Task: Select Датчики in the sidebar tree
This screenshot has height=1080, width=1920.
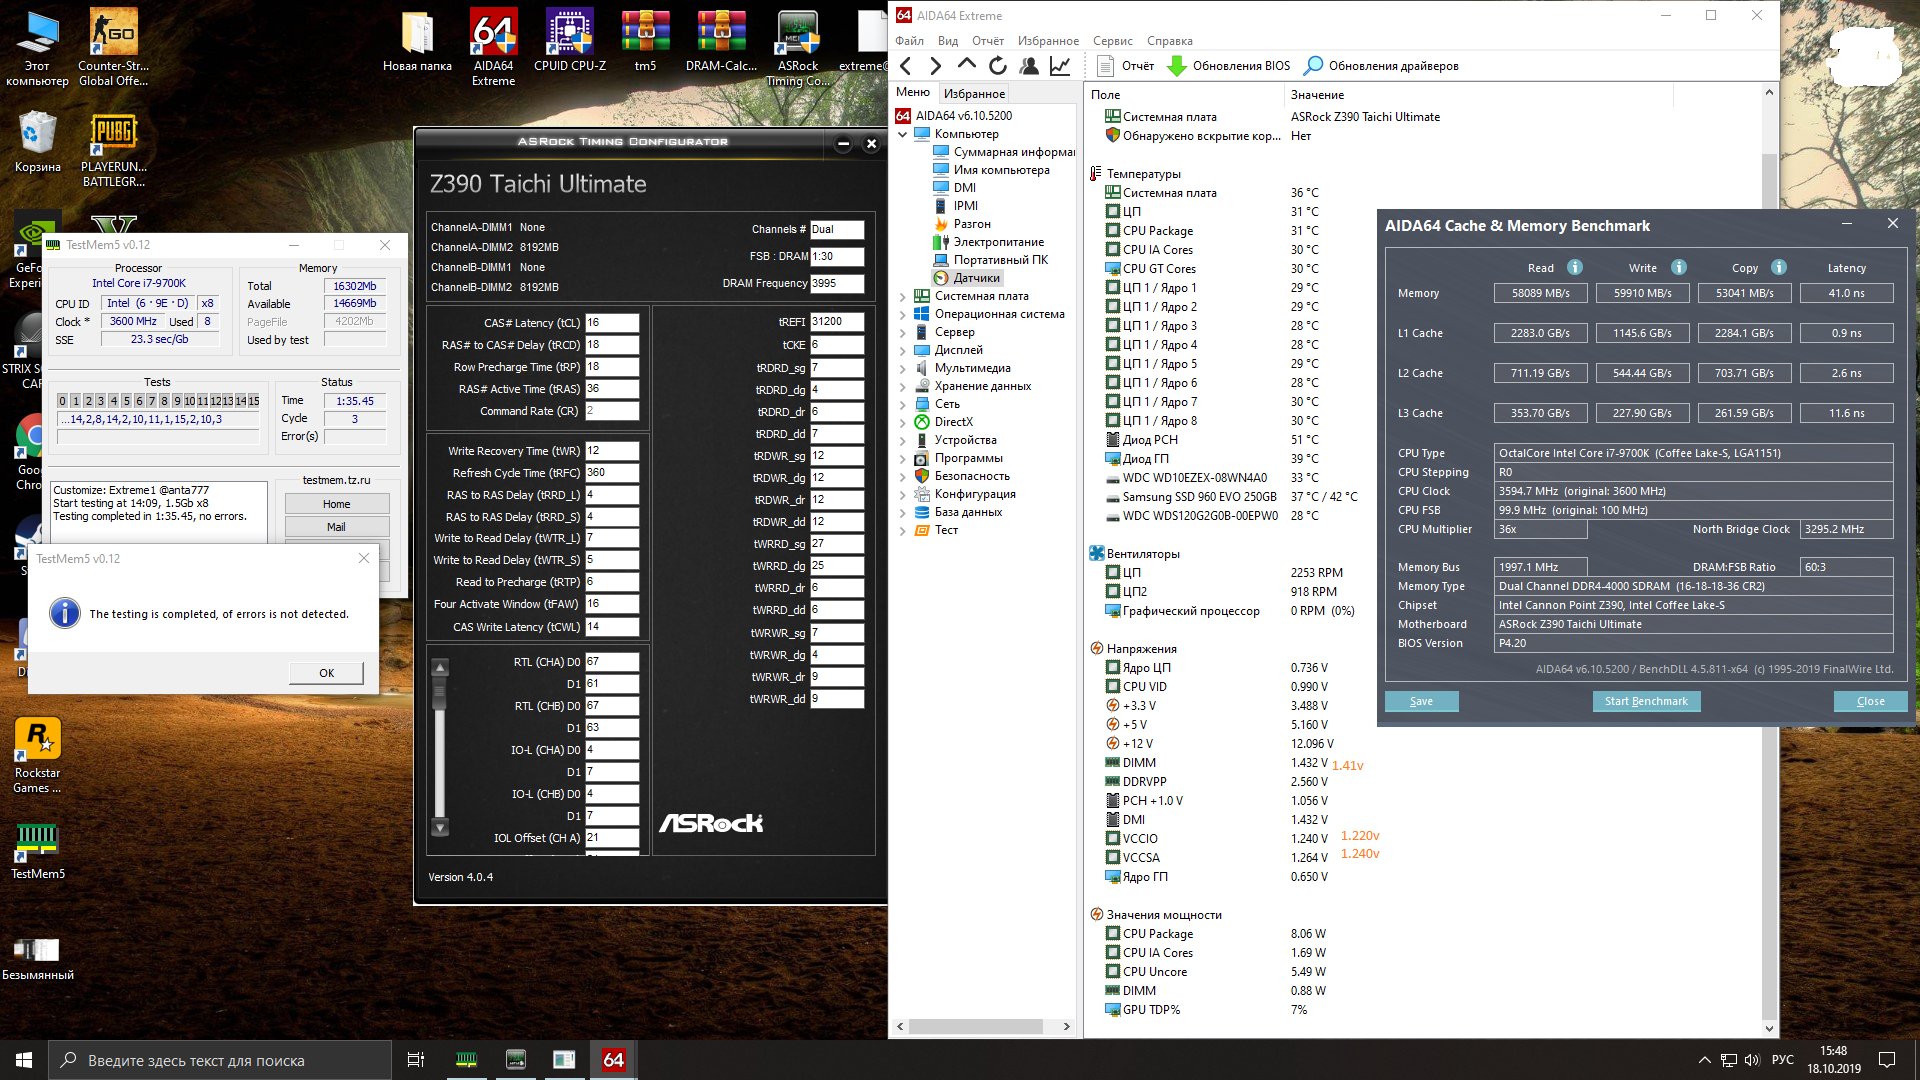Action: click(x=976, y=278)
